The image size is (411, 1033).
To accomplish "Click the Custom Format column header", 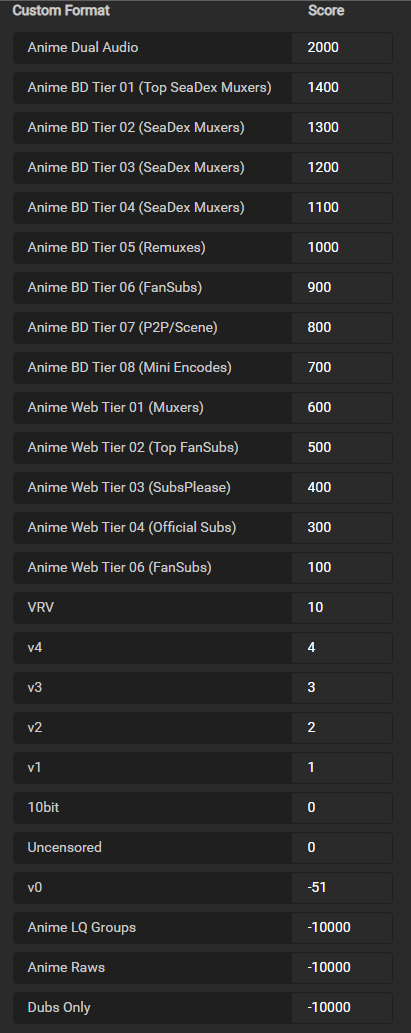I will 61,11.
